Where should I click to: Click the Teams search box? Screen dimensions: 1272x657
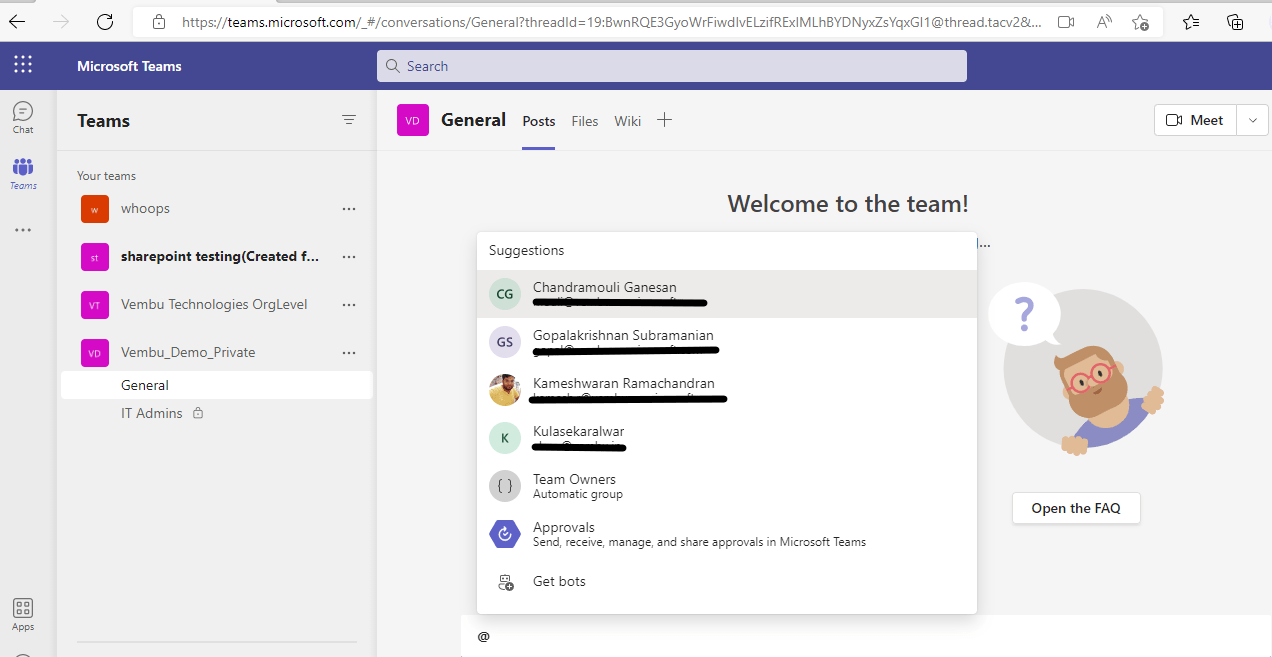672,66
